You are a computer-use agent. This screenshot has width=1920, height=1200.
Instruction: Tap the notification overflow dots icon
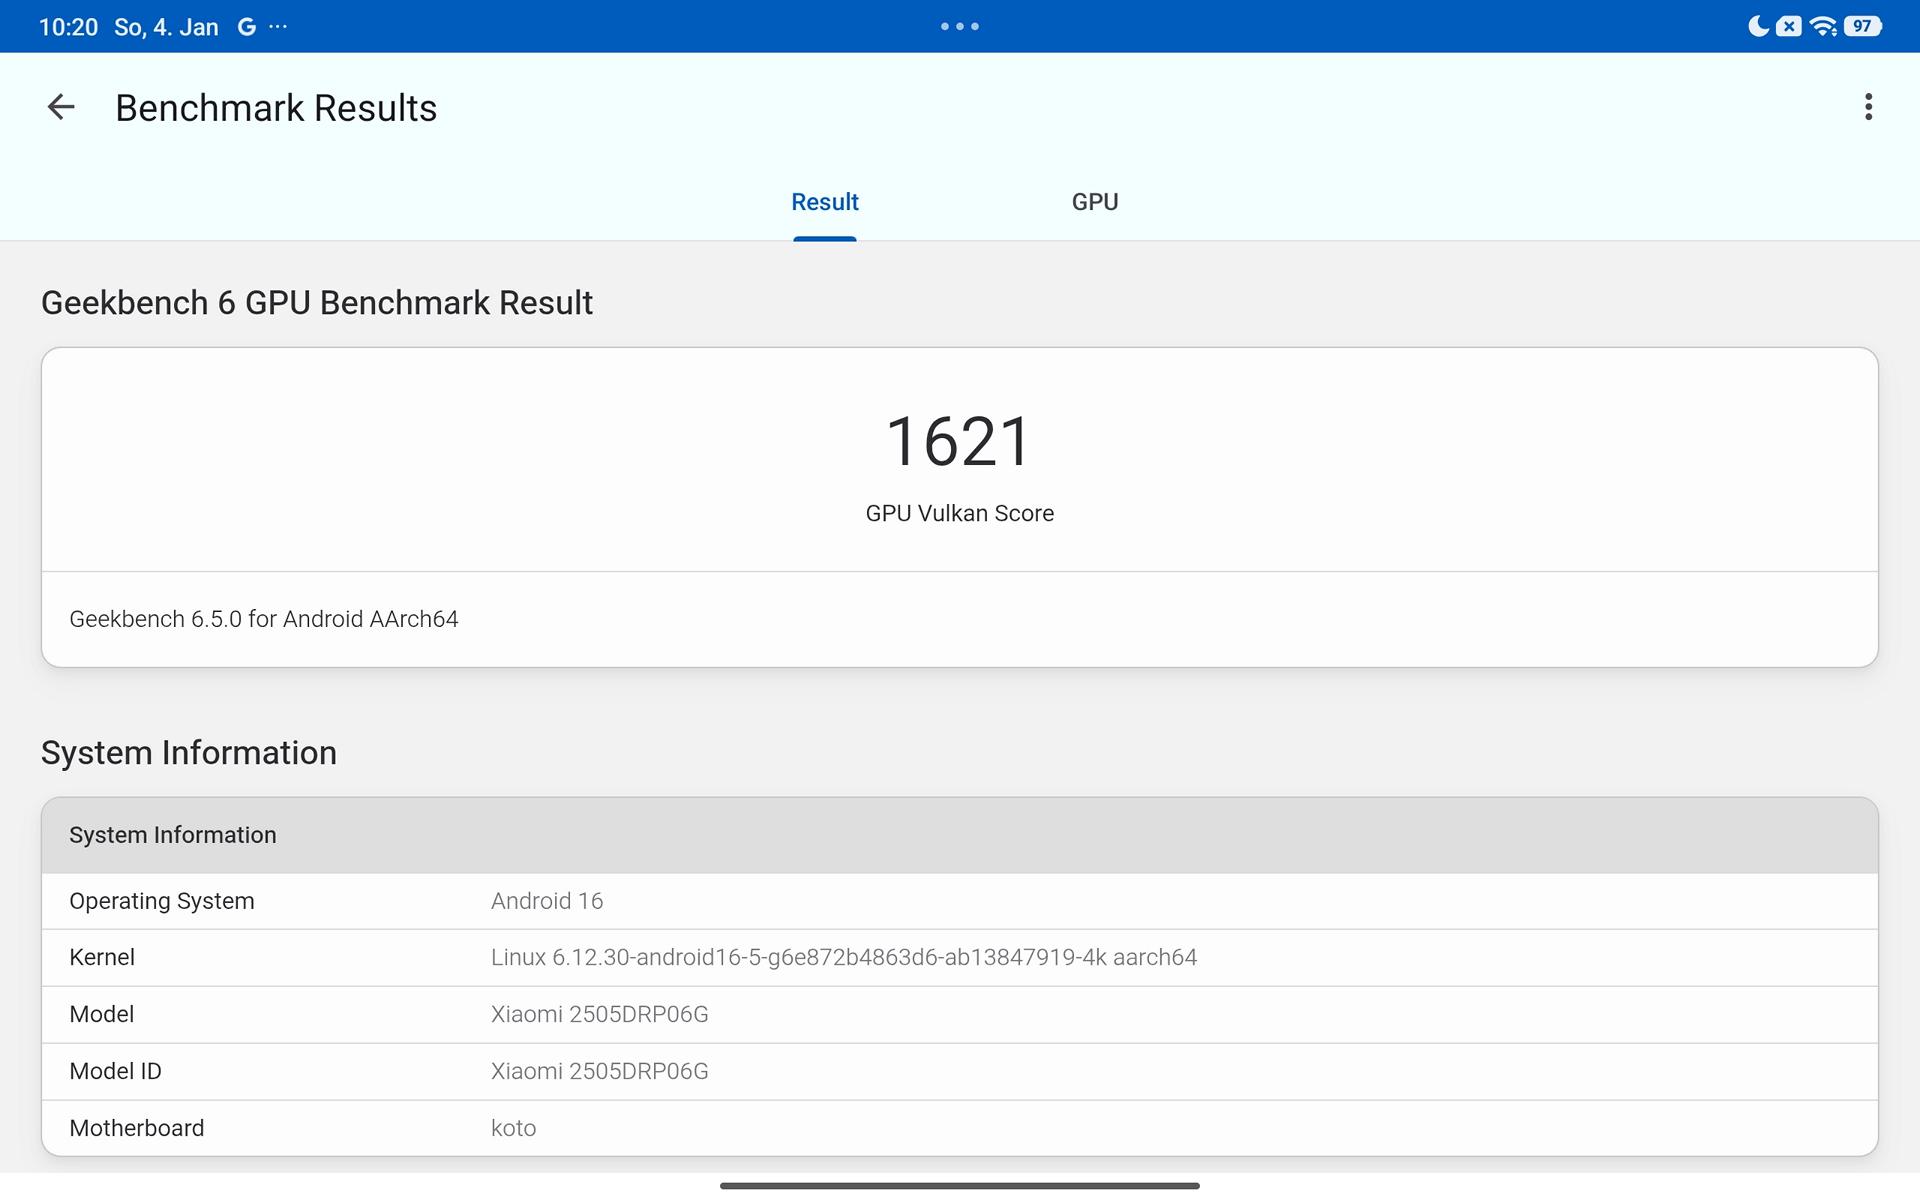click(x=279, y=27)
